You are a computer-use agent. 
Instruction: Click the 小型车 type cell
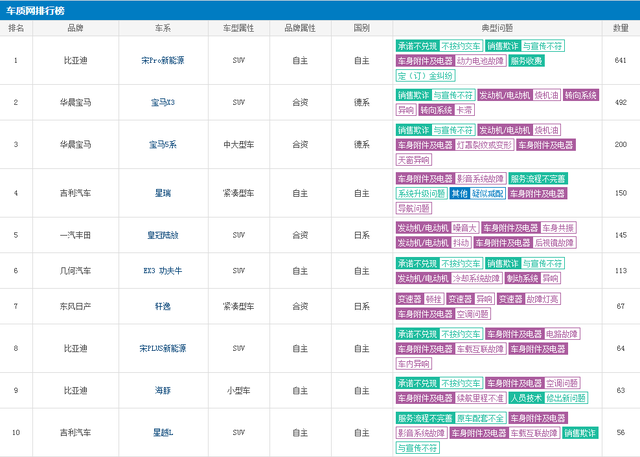pyautogui.click(x=238, y=390)
